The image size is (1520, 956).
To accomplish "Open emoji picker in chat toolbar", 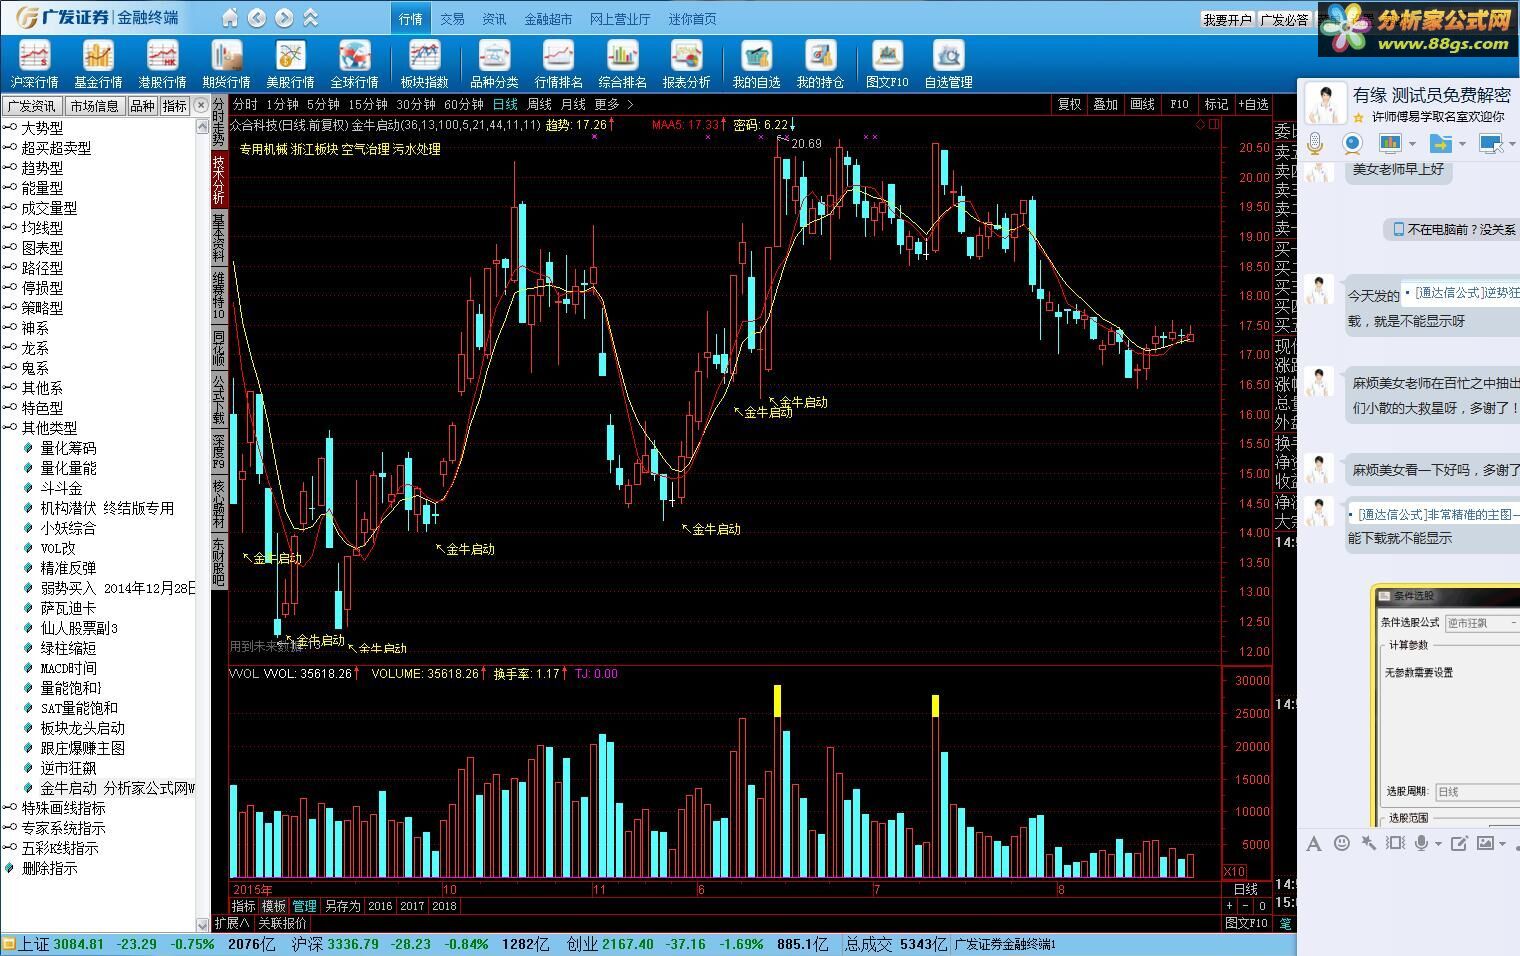I will 1341,844.
